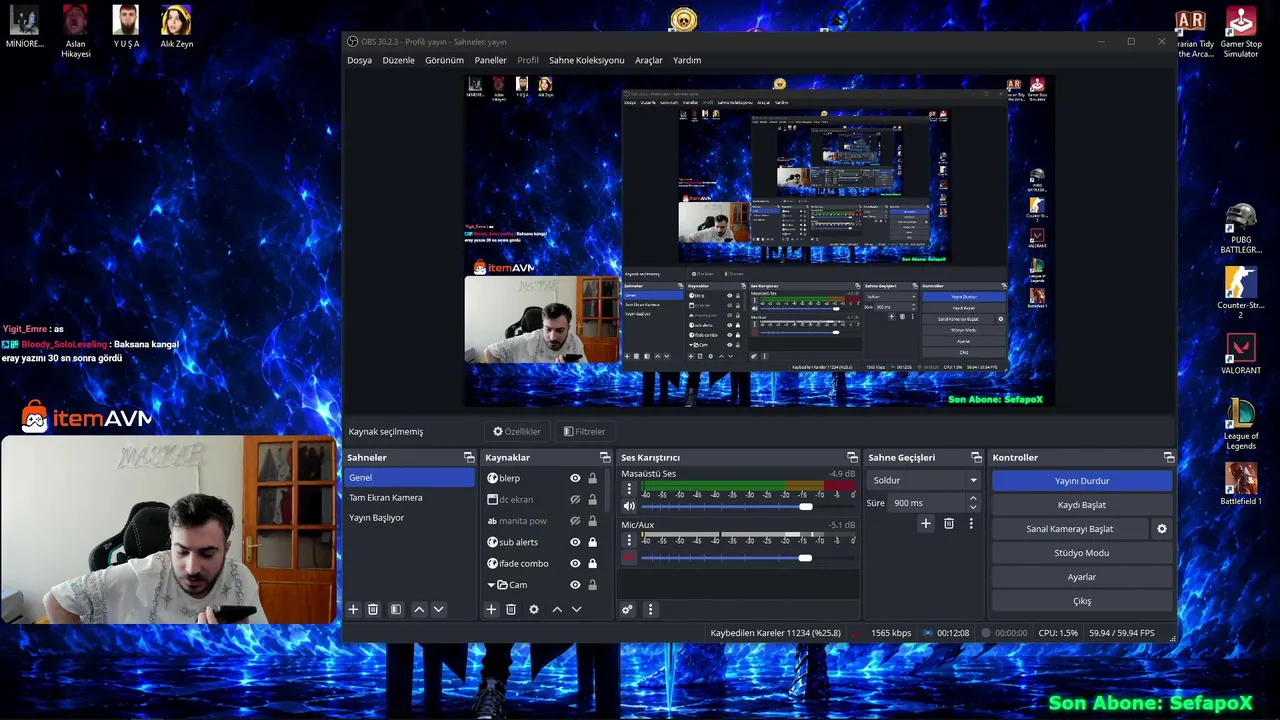Pop out the Kaynaklar dock panel
1280x720 pixels.
[x=603, y=457]
